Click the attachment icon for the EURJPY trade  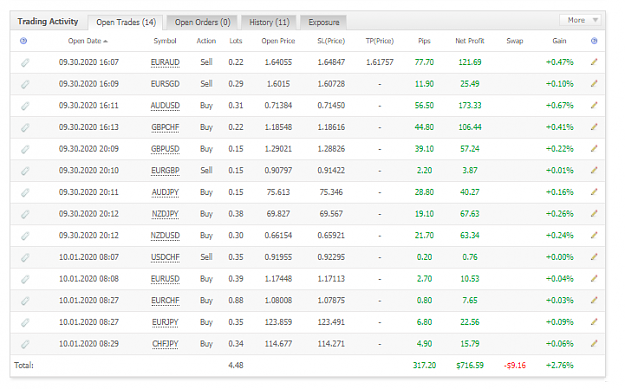[x=25, y=322]
